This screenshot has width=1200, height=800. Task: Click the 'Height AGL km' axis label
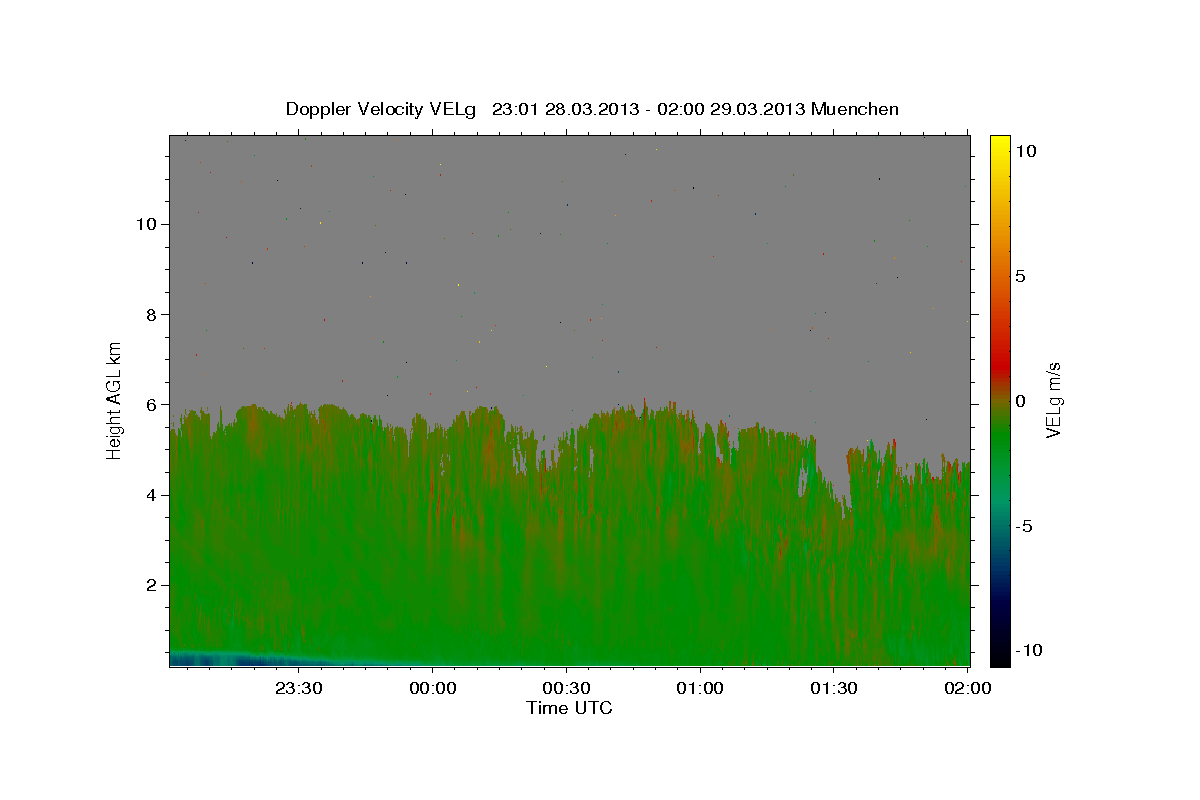click(115, 399)
